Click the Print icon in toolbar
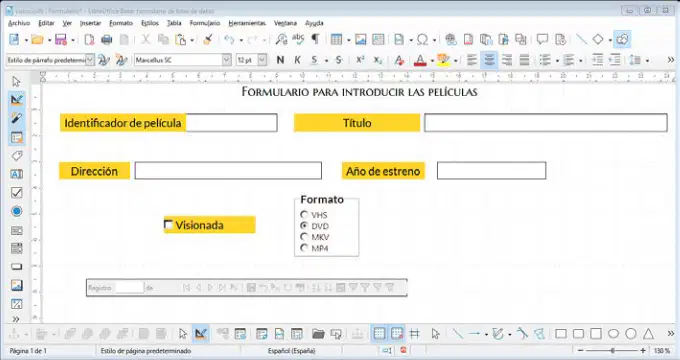The width and height of the screenshot is (680, 360). 107,39
